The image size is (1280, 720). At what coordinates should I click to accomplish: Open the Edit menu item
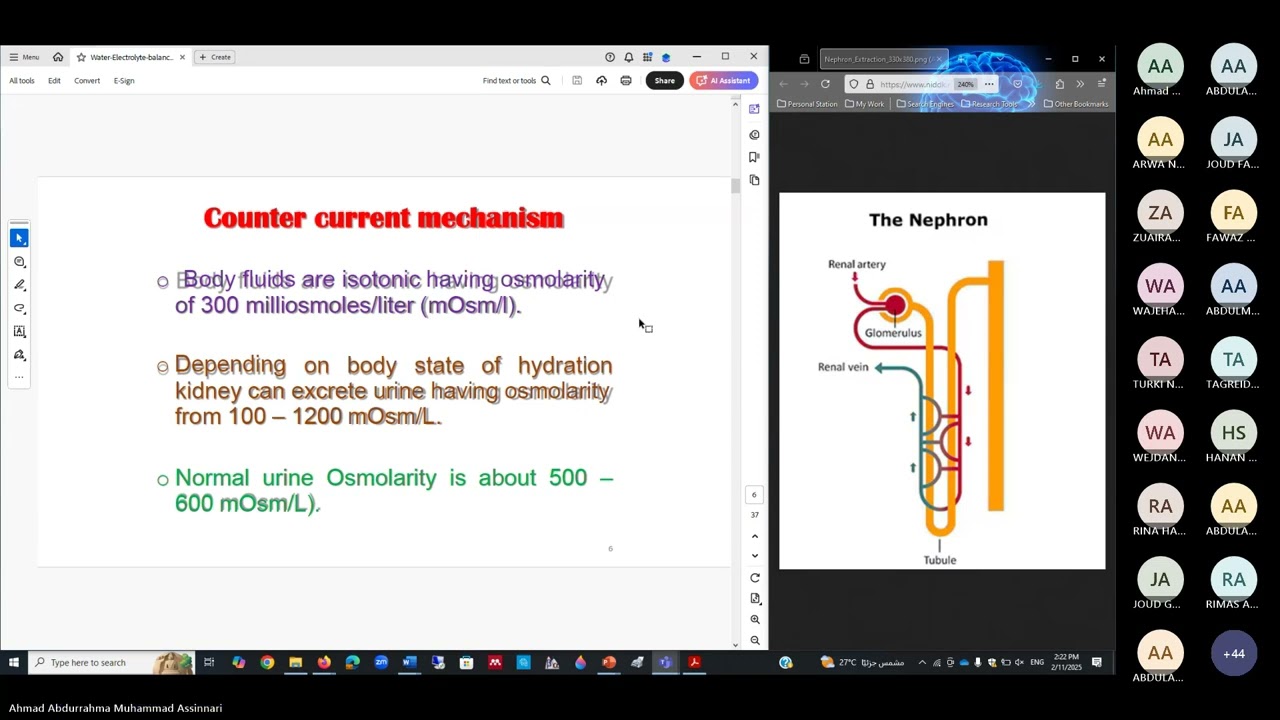tap(54, 81)
